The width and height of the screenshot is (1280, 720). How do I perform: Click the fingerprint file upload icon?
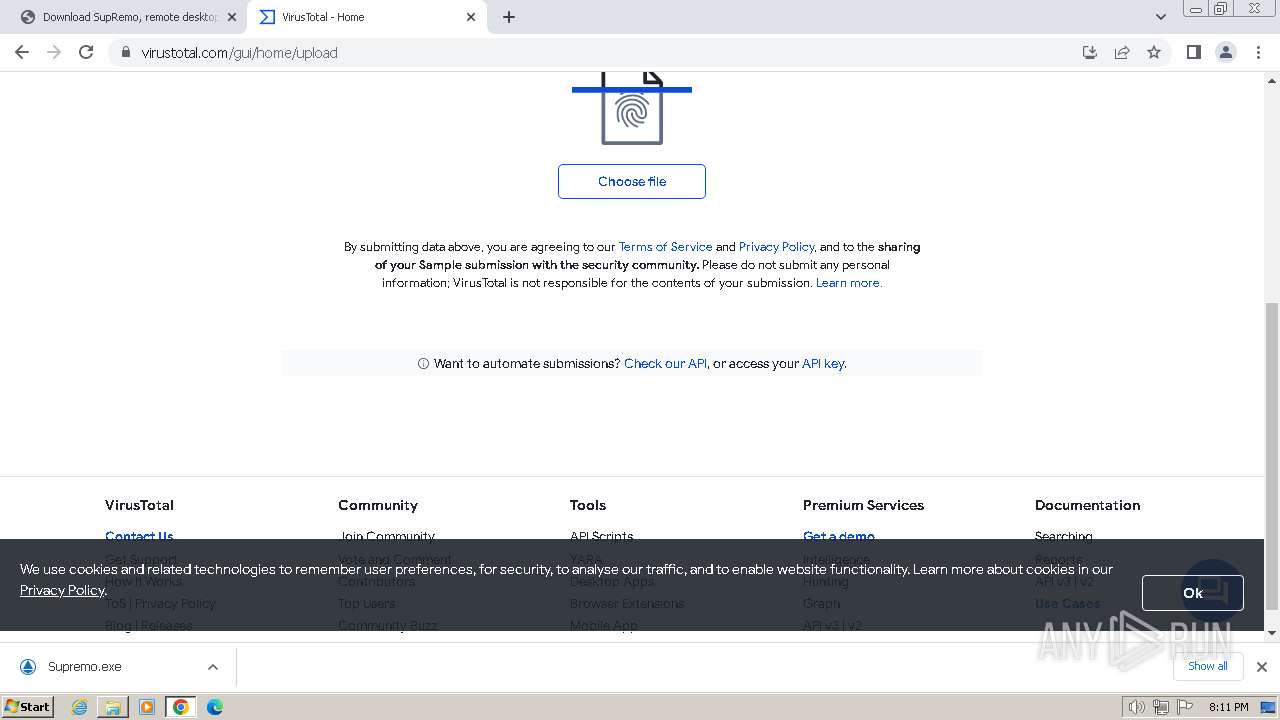click(632, 108)
